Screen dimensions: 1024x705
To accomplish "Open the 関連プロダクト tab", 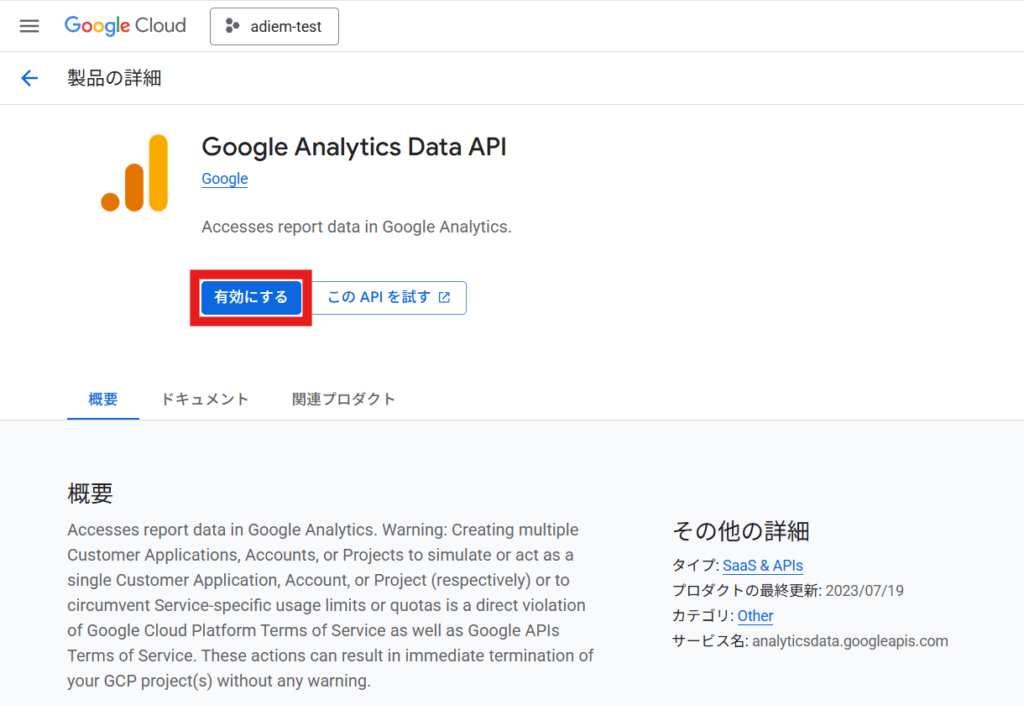I will [x=344, y=398].
